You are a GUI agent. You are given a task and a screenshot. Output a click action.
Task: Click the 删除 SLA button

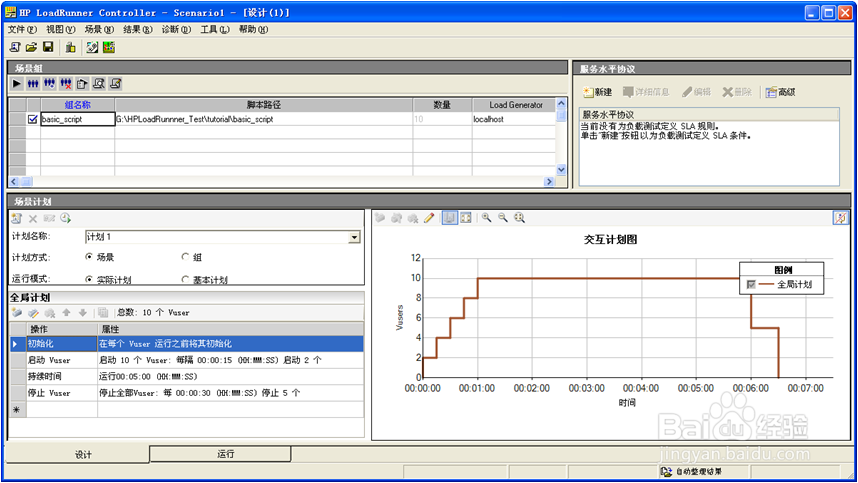[x=737, y=92]
